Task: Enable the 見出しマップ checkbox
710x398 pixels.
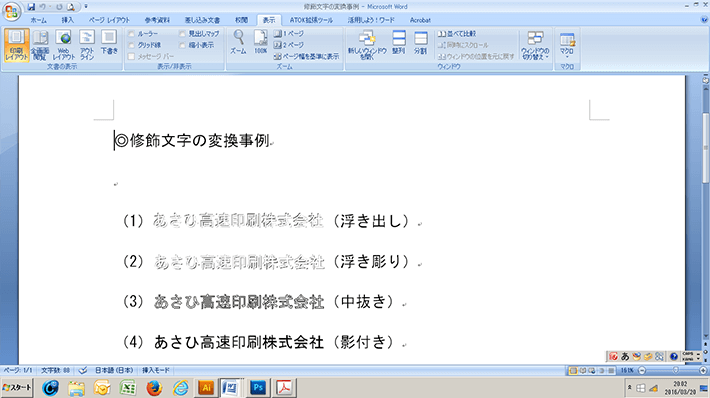Action: point(182,34)
